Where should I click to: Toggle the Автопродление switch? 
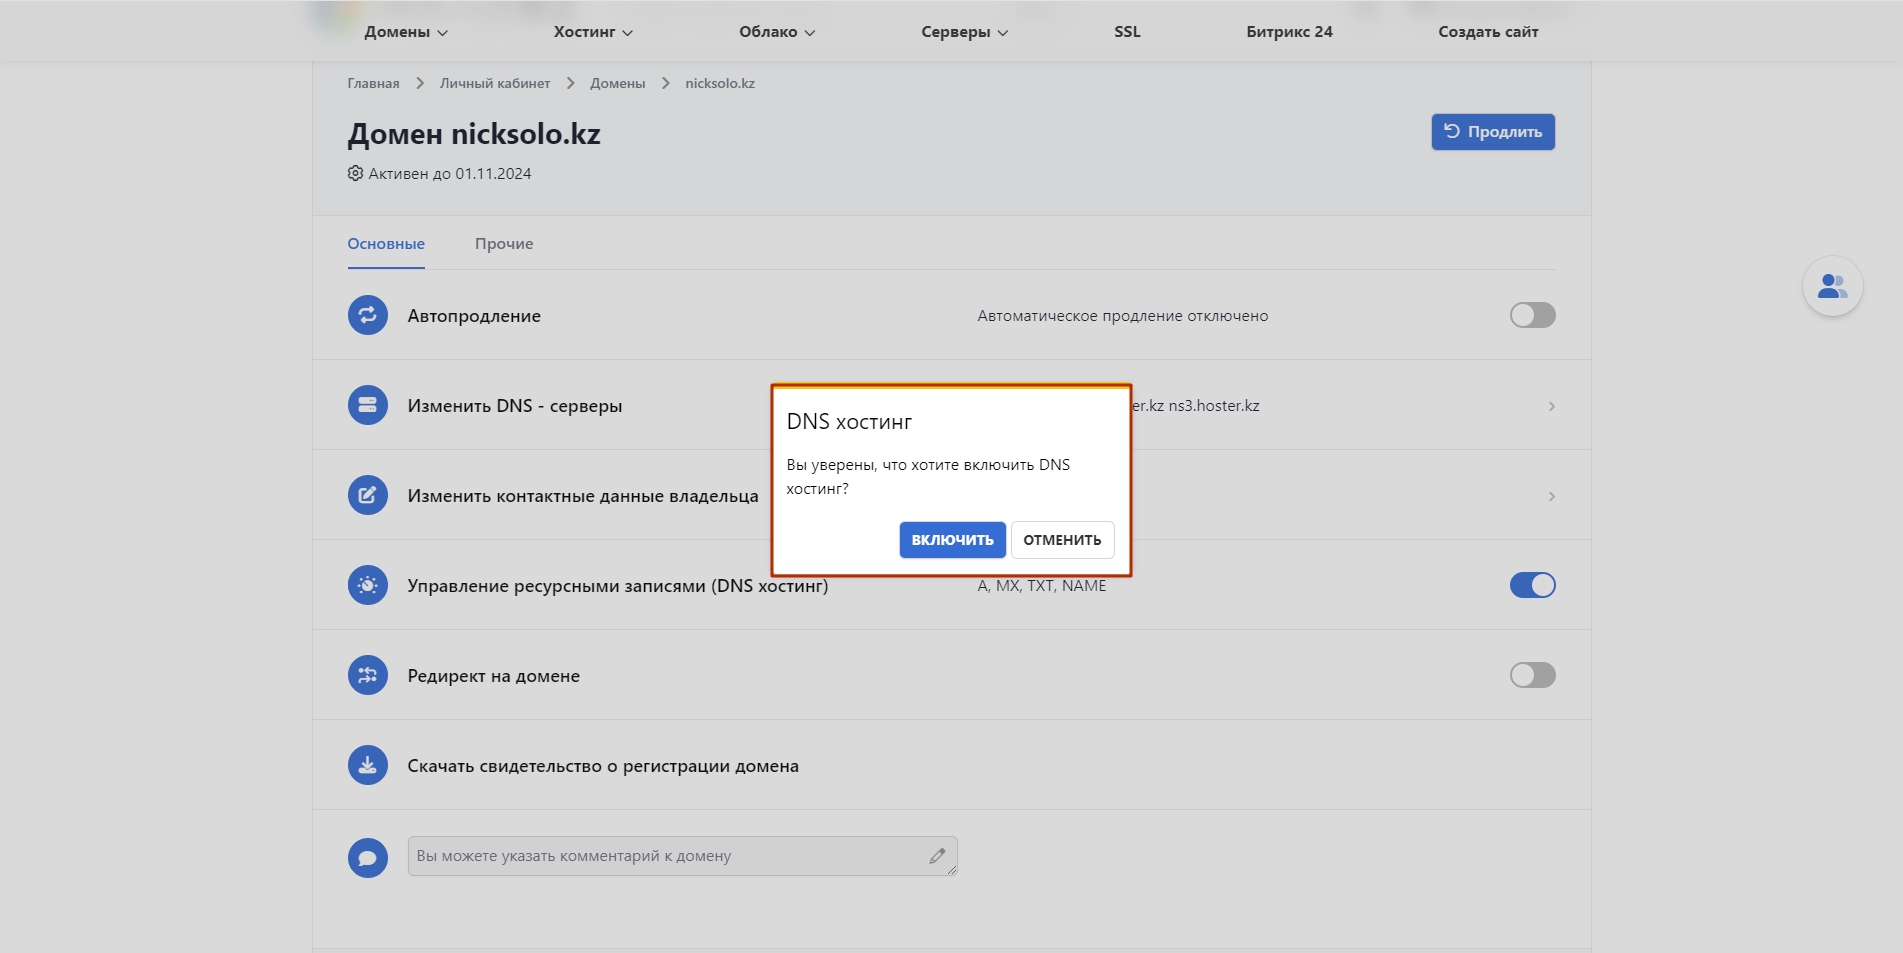click(1532, 315)
